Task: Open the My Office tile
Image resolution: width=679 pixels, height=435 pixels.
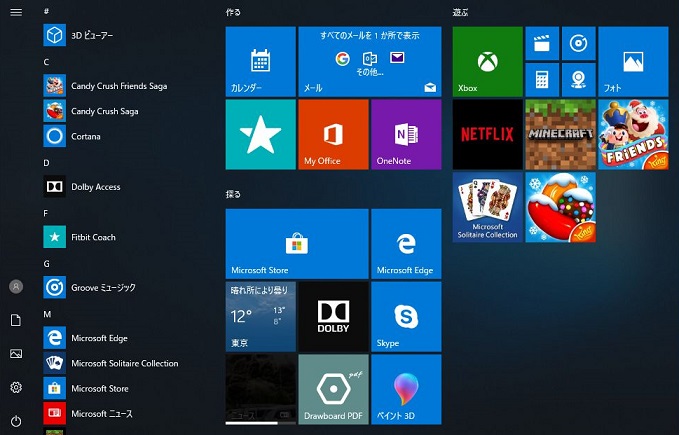Action: click(333, 134)
